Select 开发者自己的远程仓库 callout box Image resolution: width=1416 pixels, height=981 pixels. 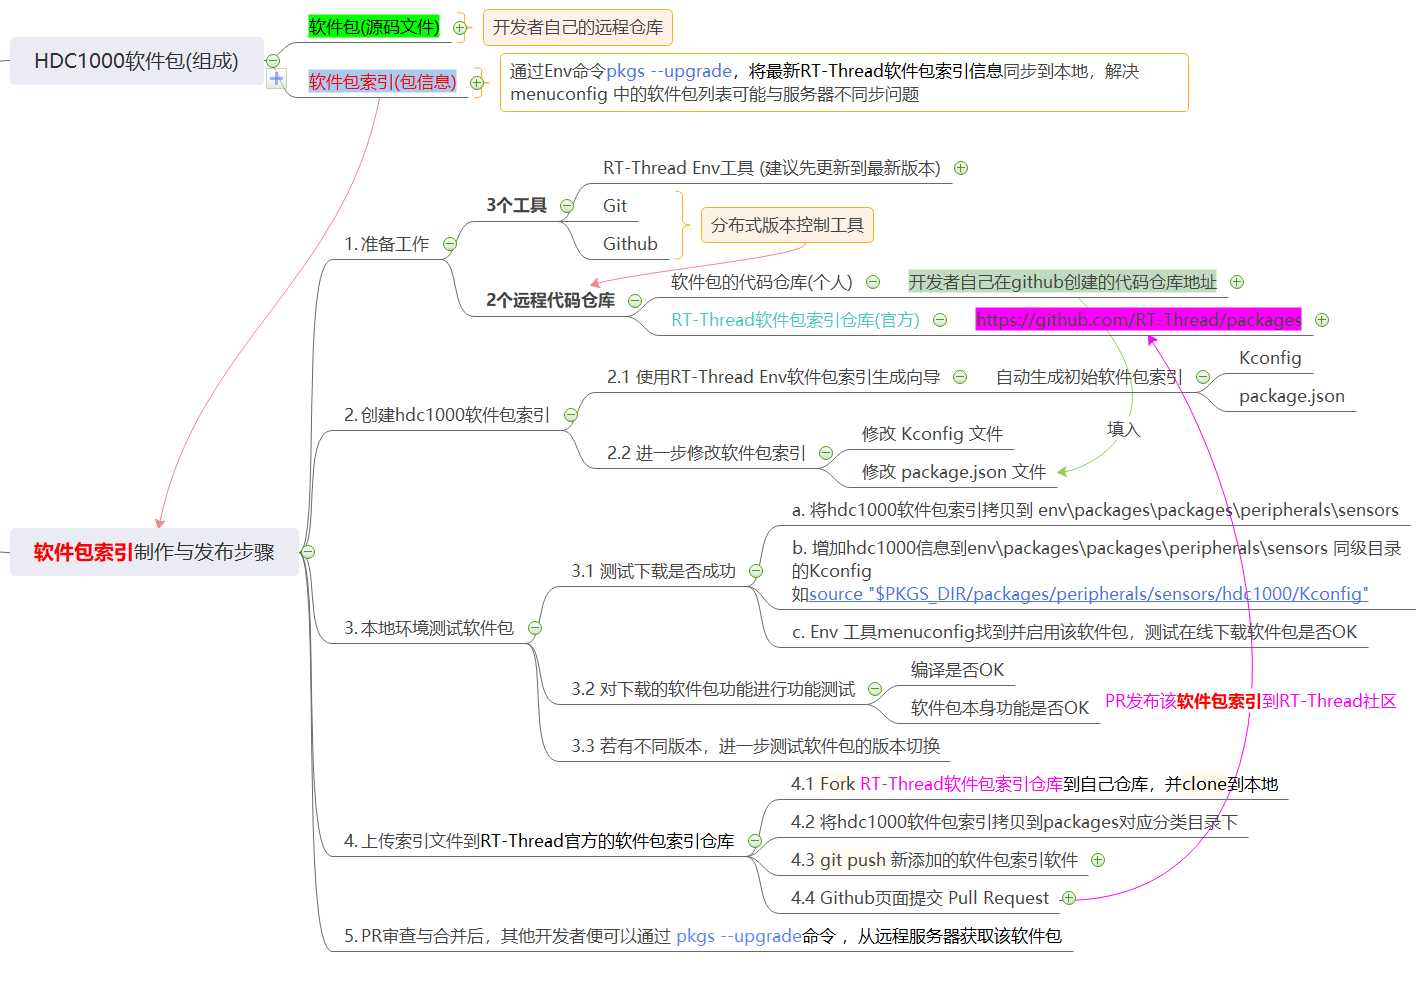coord(578,27)
